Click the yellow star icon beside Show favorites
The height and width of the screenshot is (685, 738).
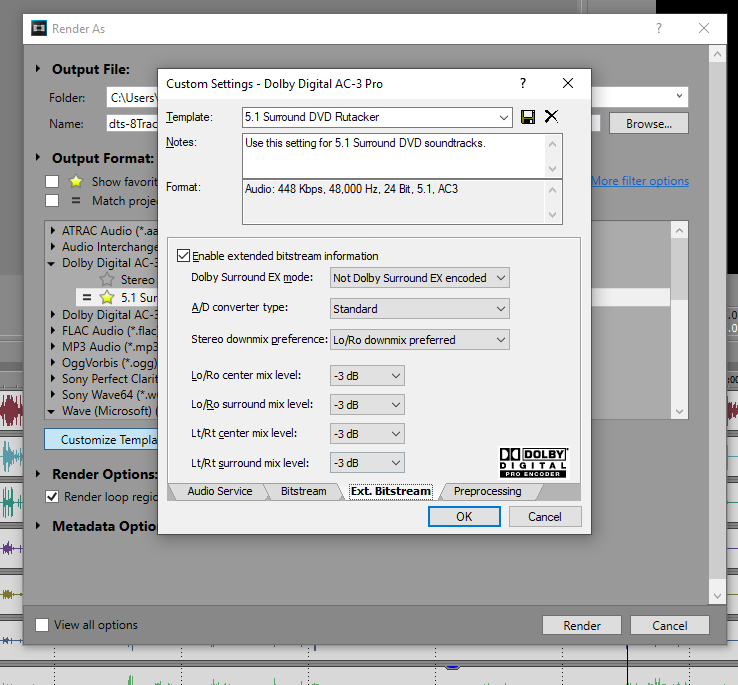point(76,181)
